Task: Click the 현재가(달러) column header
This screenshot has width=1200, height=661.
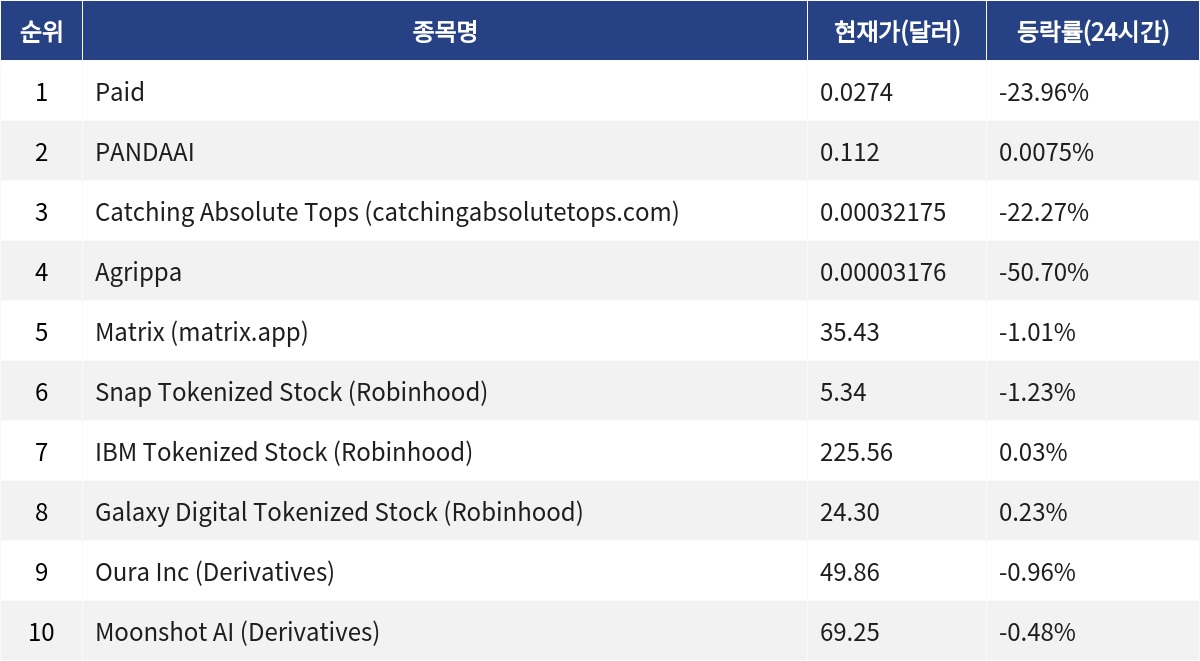Action: (897, 31)
